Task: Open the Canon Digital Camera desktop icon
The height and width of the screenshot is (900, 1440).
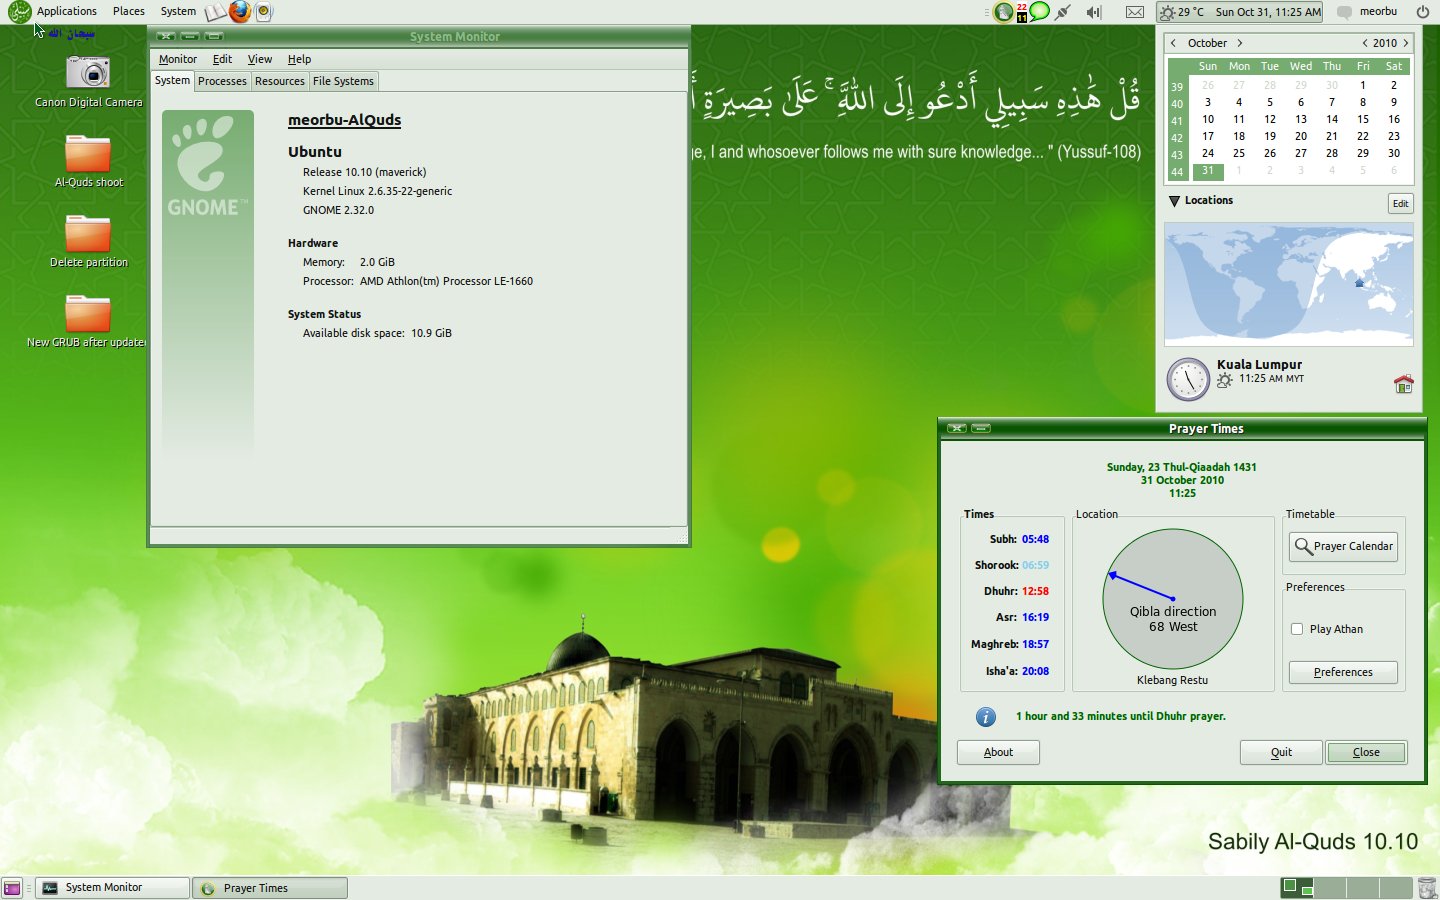Action: pyautogui.click(x=88, y=72)
